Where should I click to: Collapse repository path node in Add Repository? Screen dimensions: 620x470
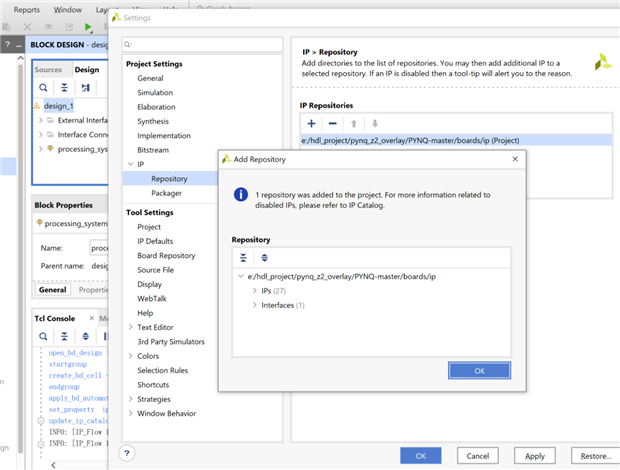pyautogui.click(x=240, y=276)
